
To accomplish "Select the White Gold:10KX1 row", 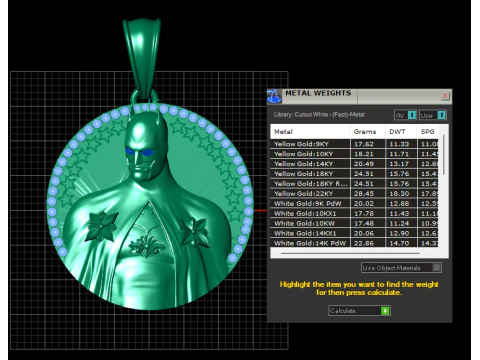I will (x=354, y=213).
